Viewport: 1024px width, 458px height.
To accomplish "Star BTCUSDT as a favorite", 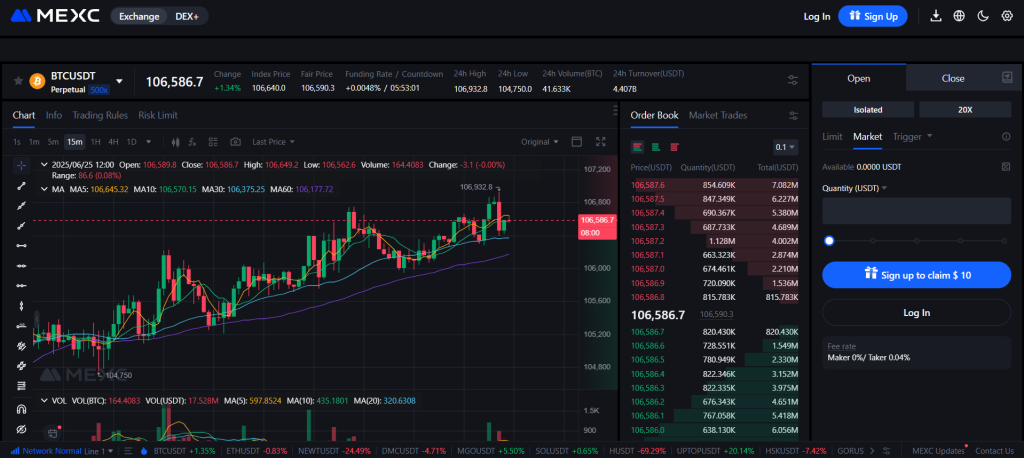I will (x=19, y=81).
